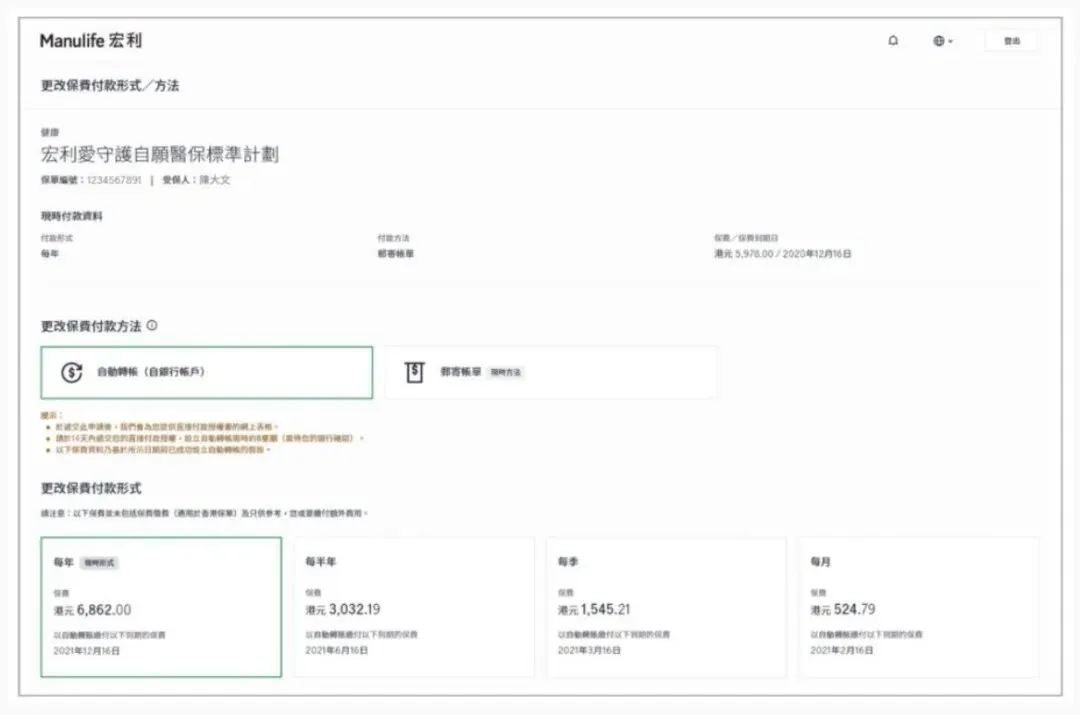Click the info icon beside 更改保費付款方法
Image resolution: width=1080 pixels, height=715 pixels.
click(152, 325)
